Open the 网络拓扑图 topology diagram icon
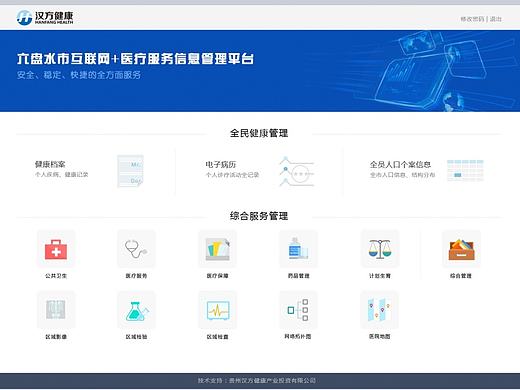This screenshot has height=390, width=520. tap(298, 310)
